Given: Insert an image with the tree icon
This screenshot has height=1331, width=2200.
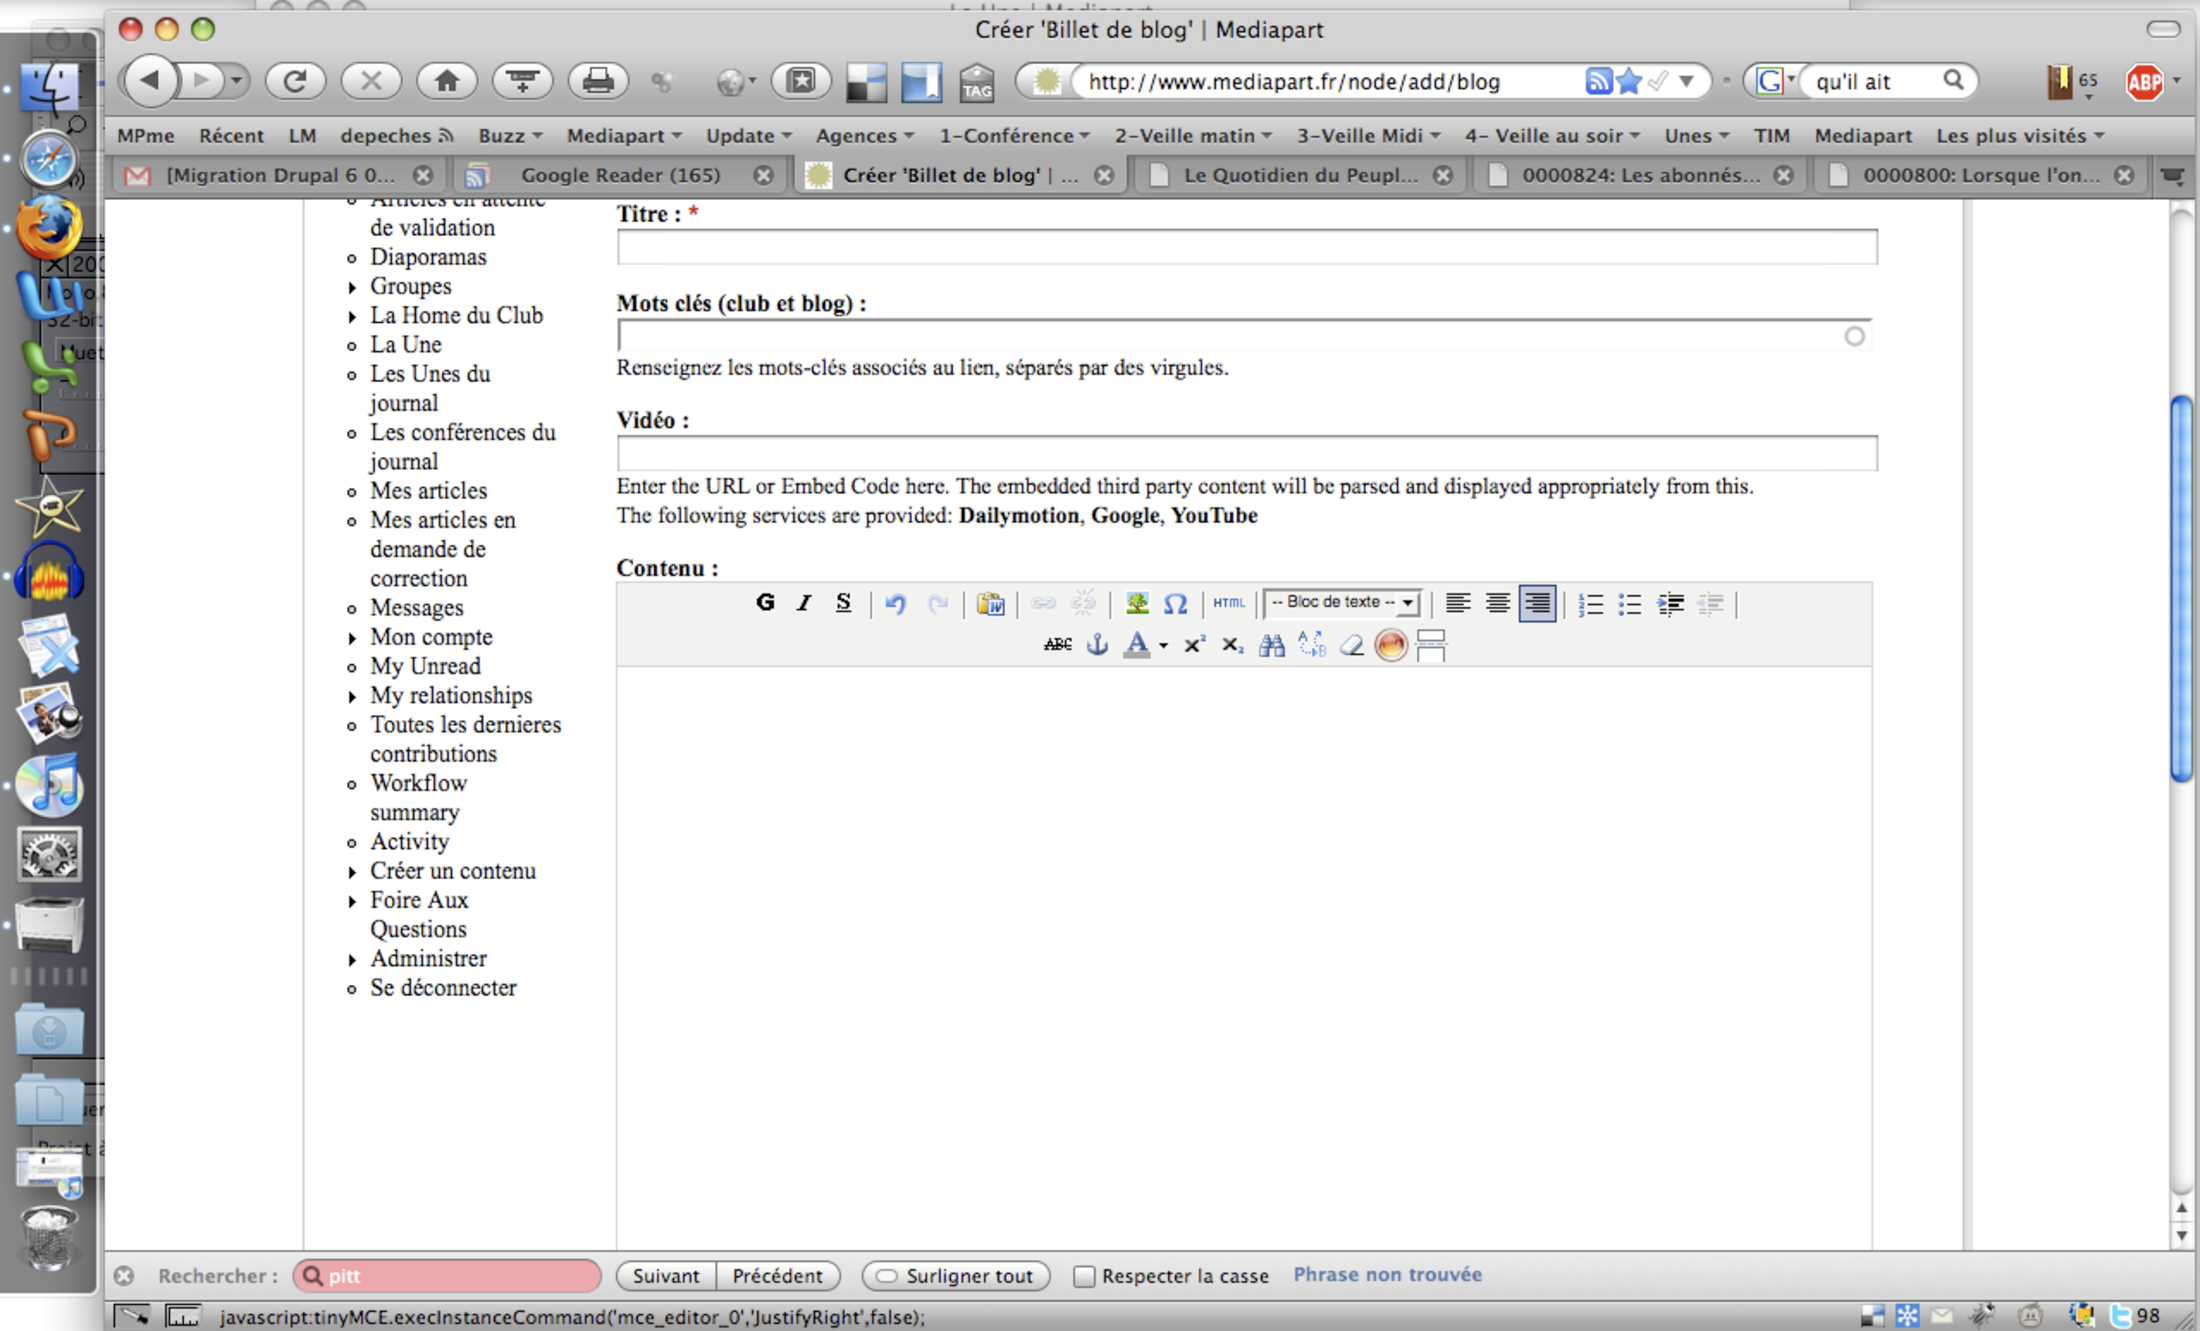Looking at the screenshot, I should pos(1137,604).
